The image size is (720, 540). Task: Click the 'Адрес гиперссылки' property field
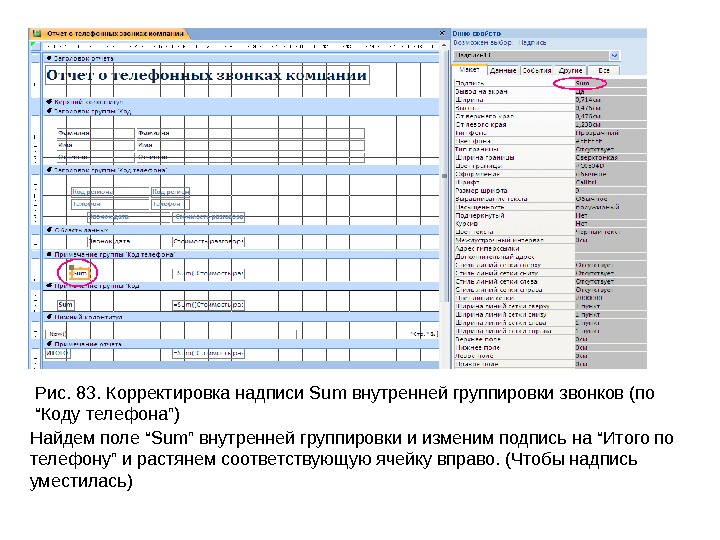[x=610, y=248]
